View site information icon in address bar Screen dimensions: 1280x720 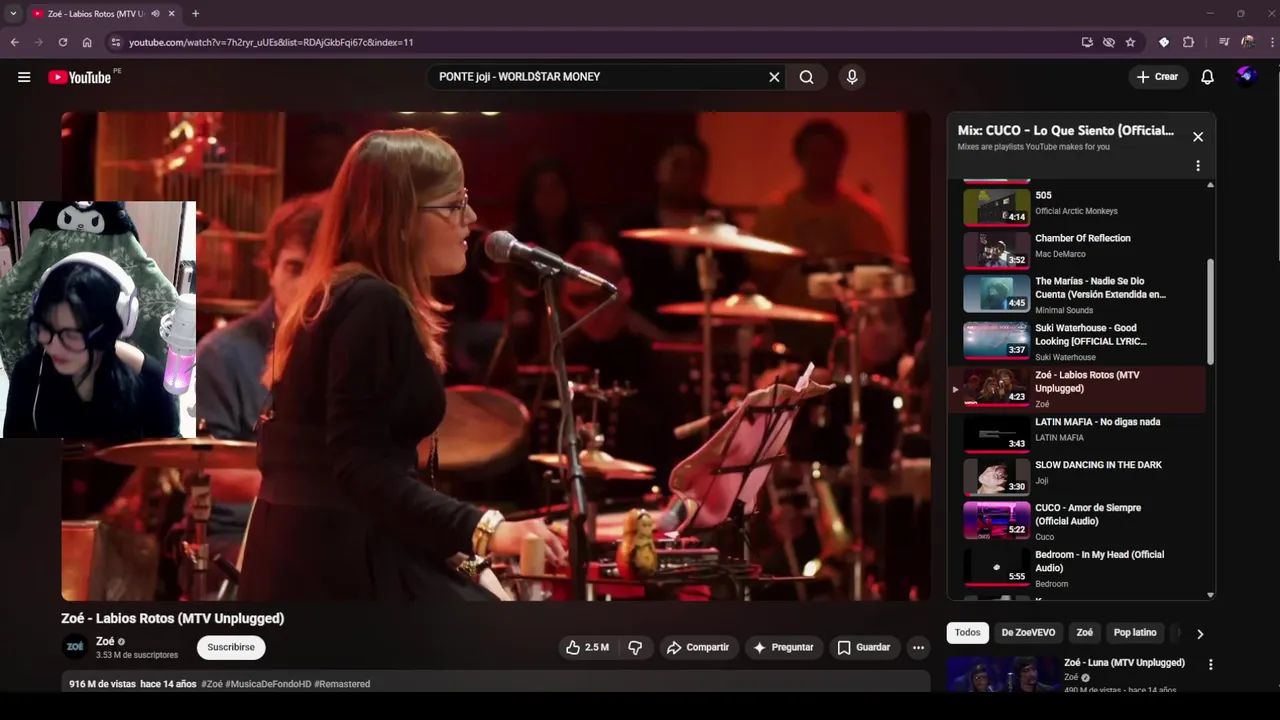pos(115,42)
